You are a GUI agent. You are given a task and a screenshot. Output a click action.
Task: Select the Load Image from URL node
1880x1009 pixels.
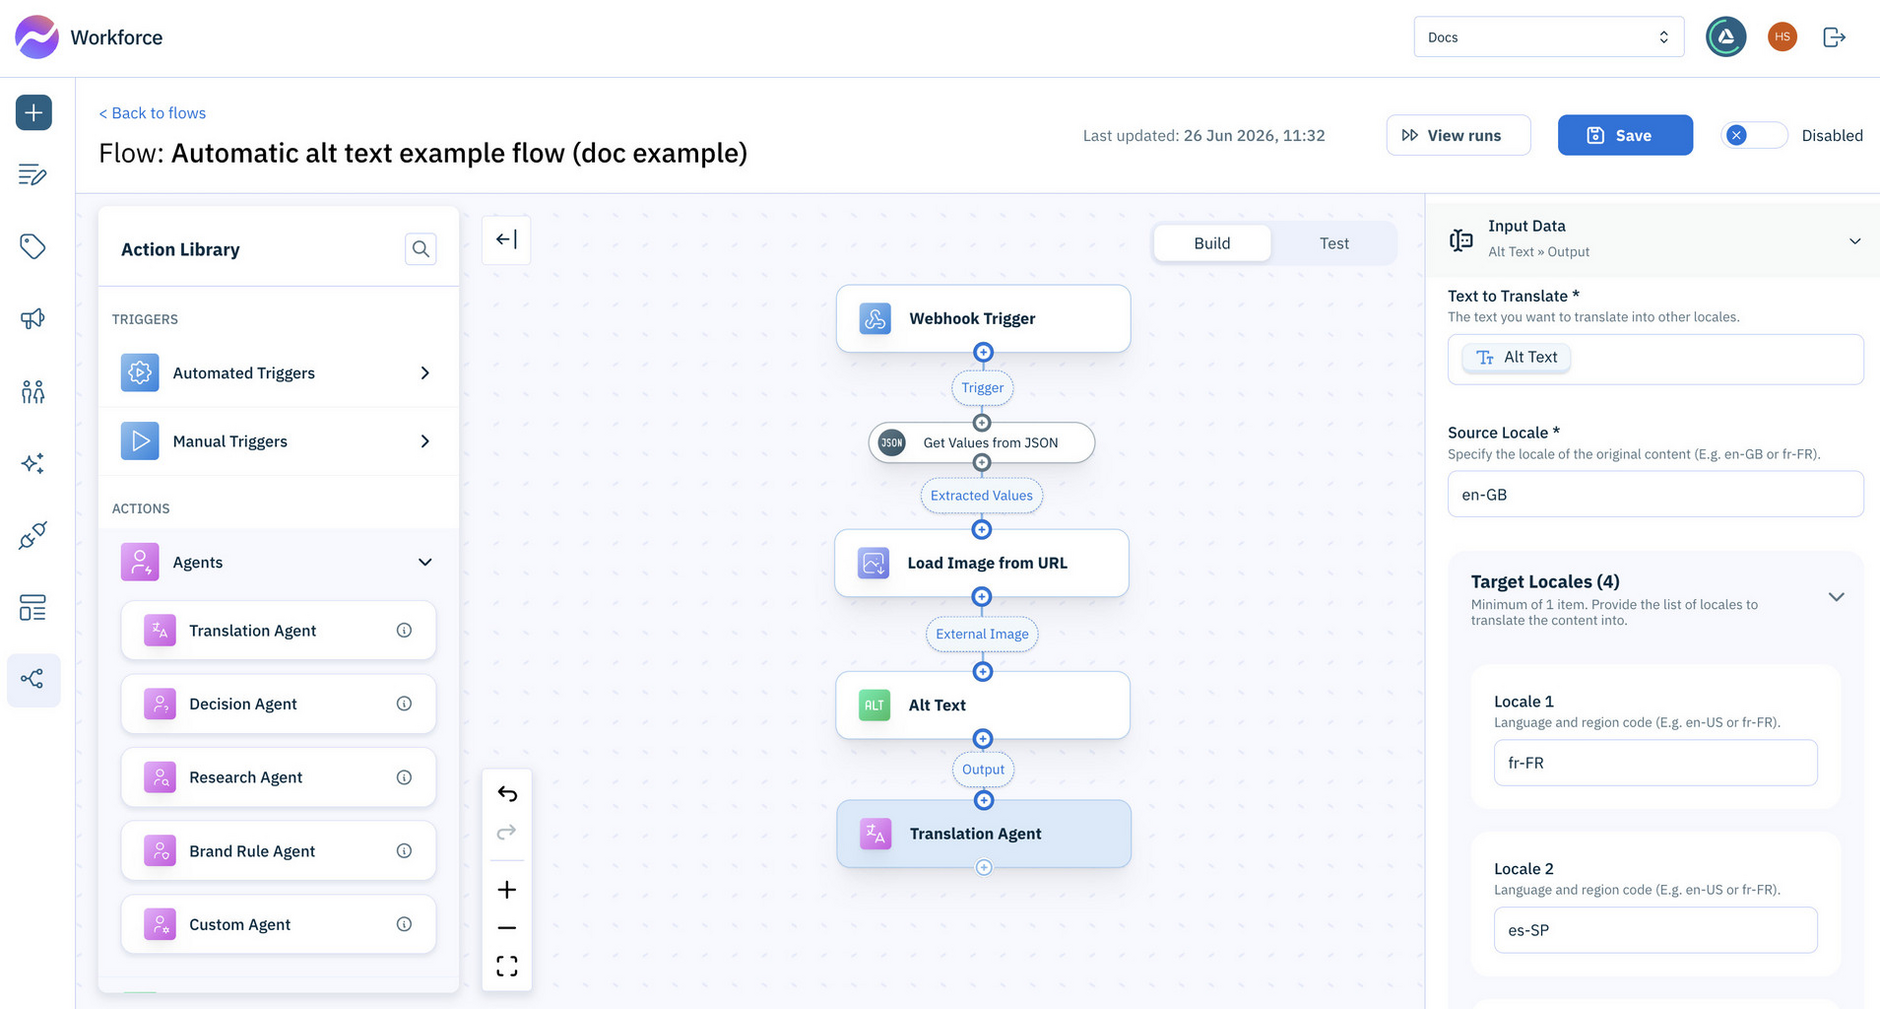point(982,563)
